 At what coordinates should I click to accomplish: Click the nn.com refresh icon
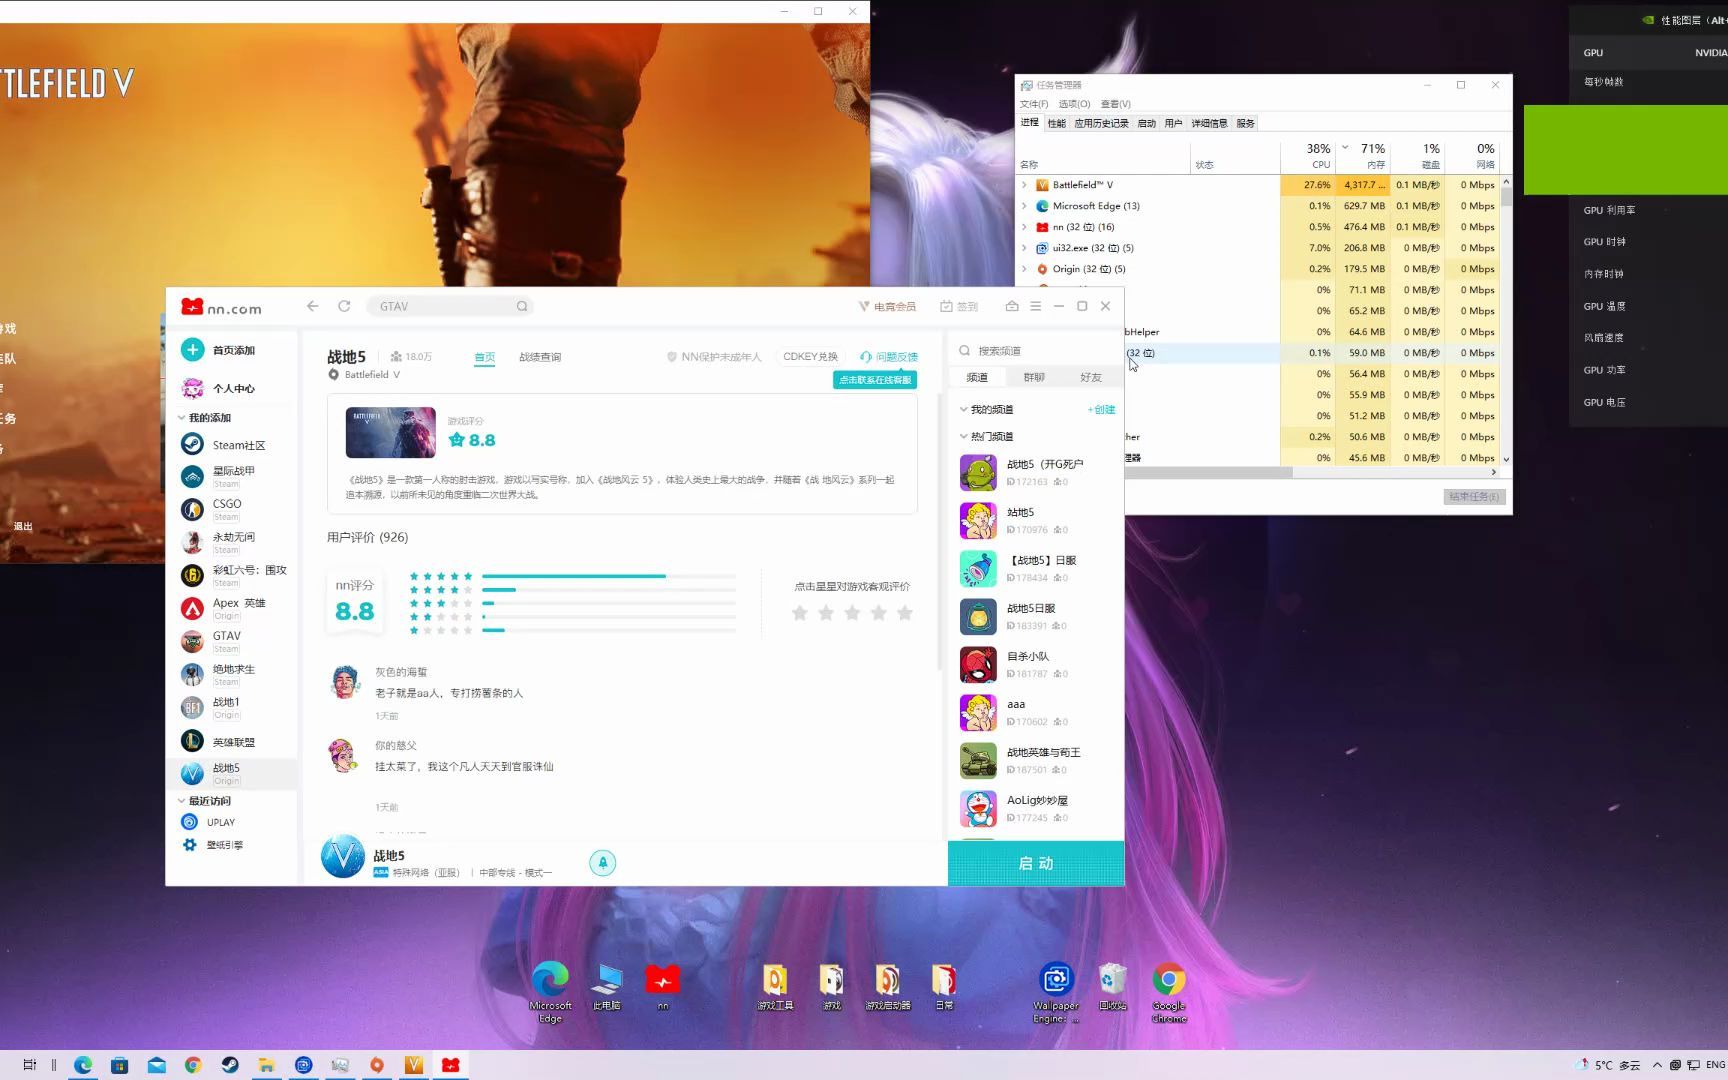tap(344, 306)
